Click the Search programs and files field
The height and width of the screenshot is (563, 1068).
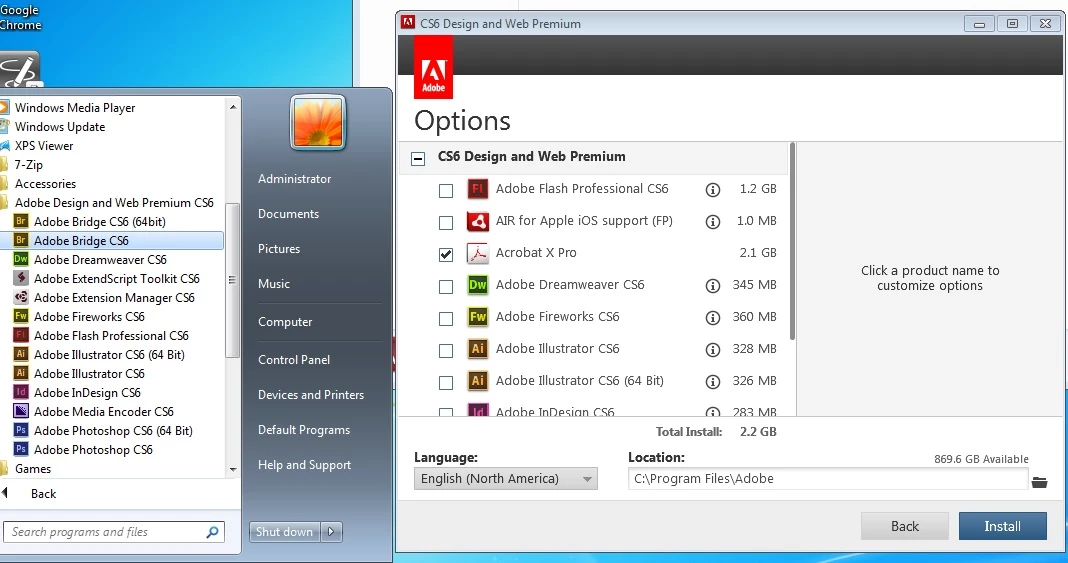(x=114, y=532)
